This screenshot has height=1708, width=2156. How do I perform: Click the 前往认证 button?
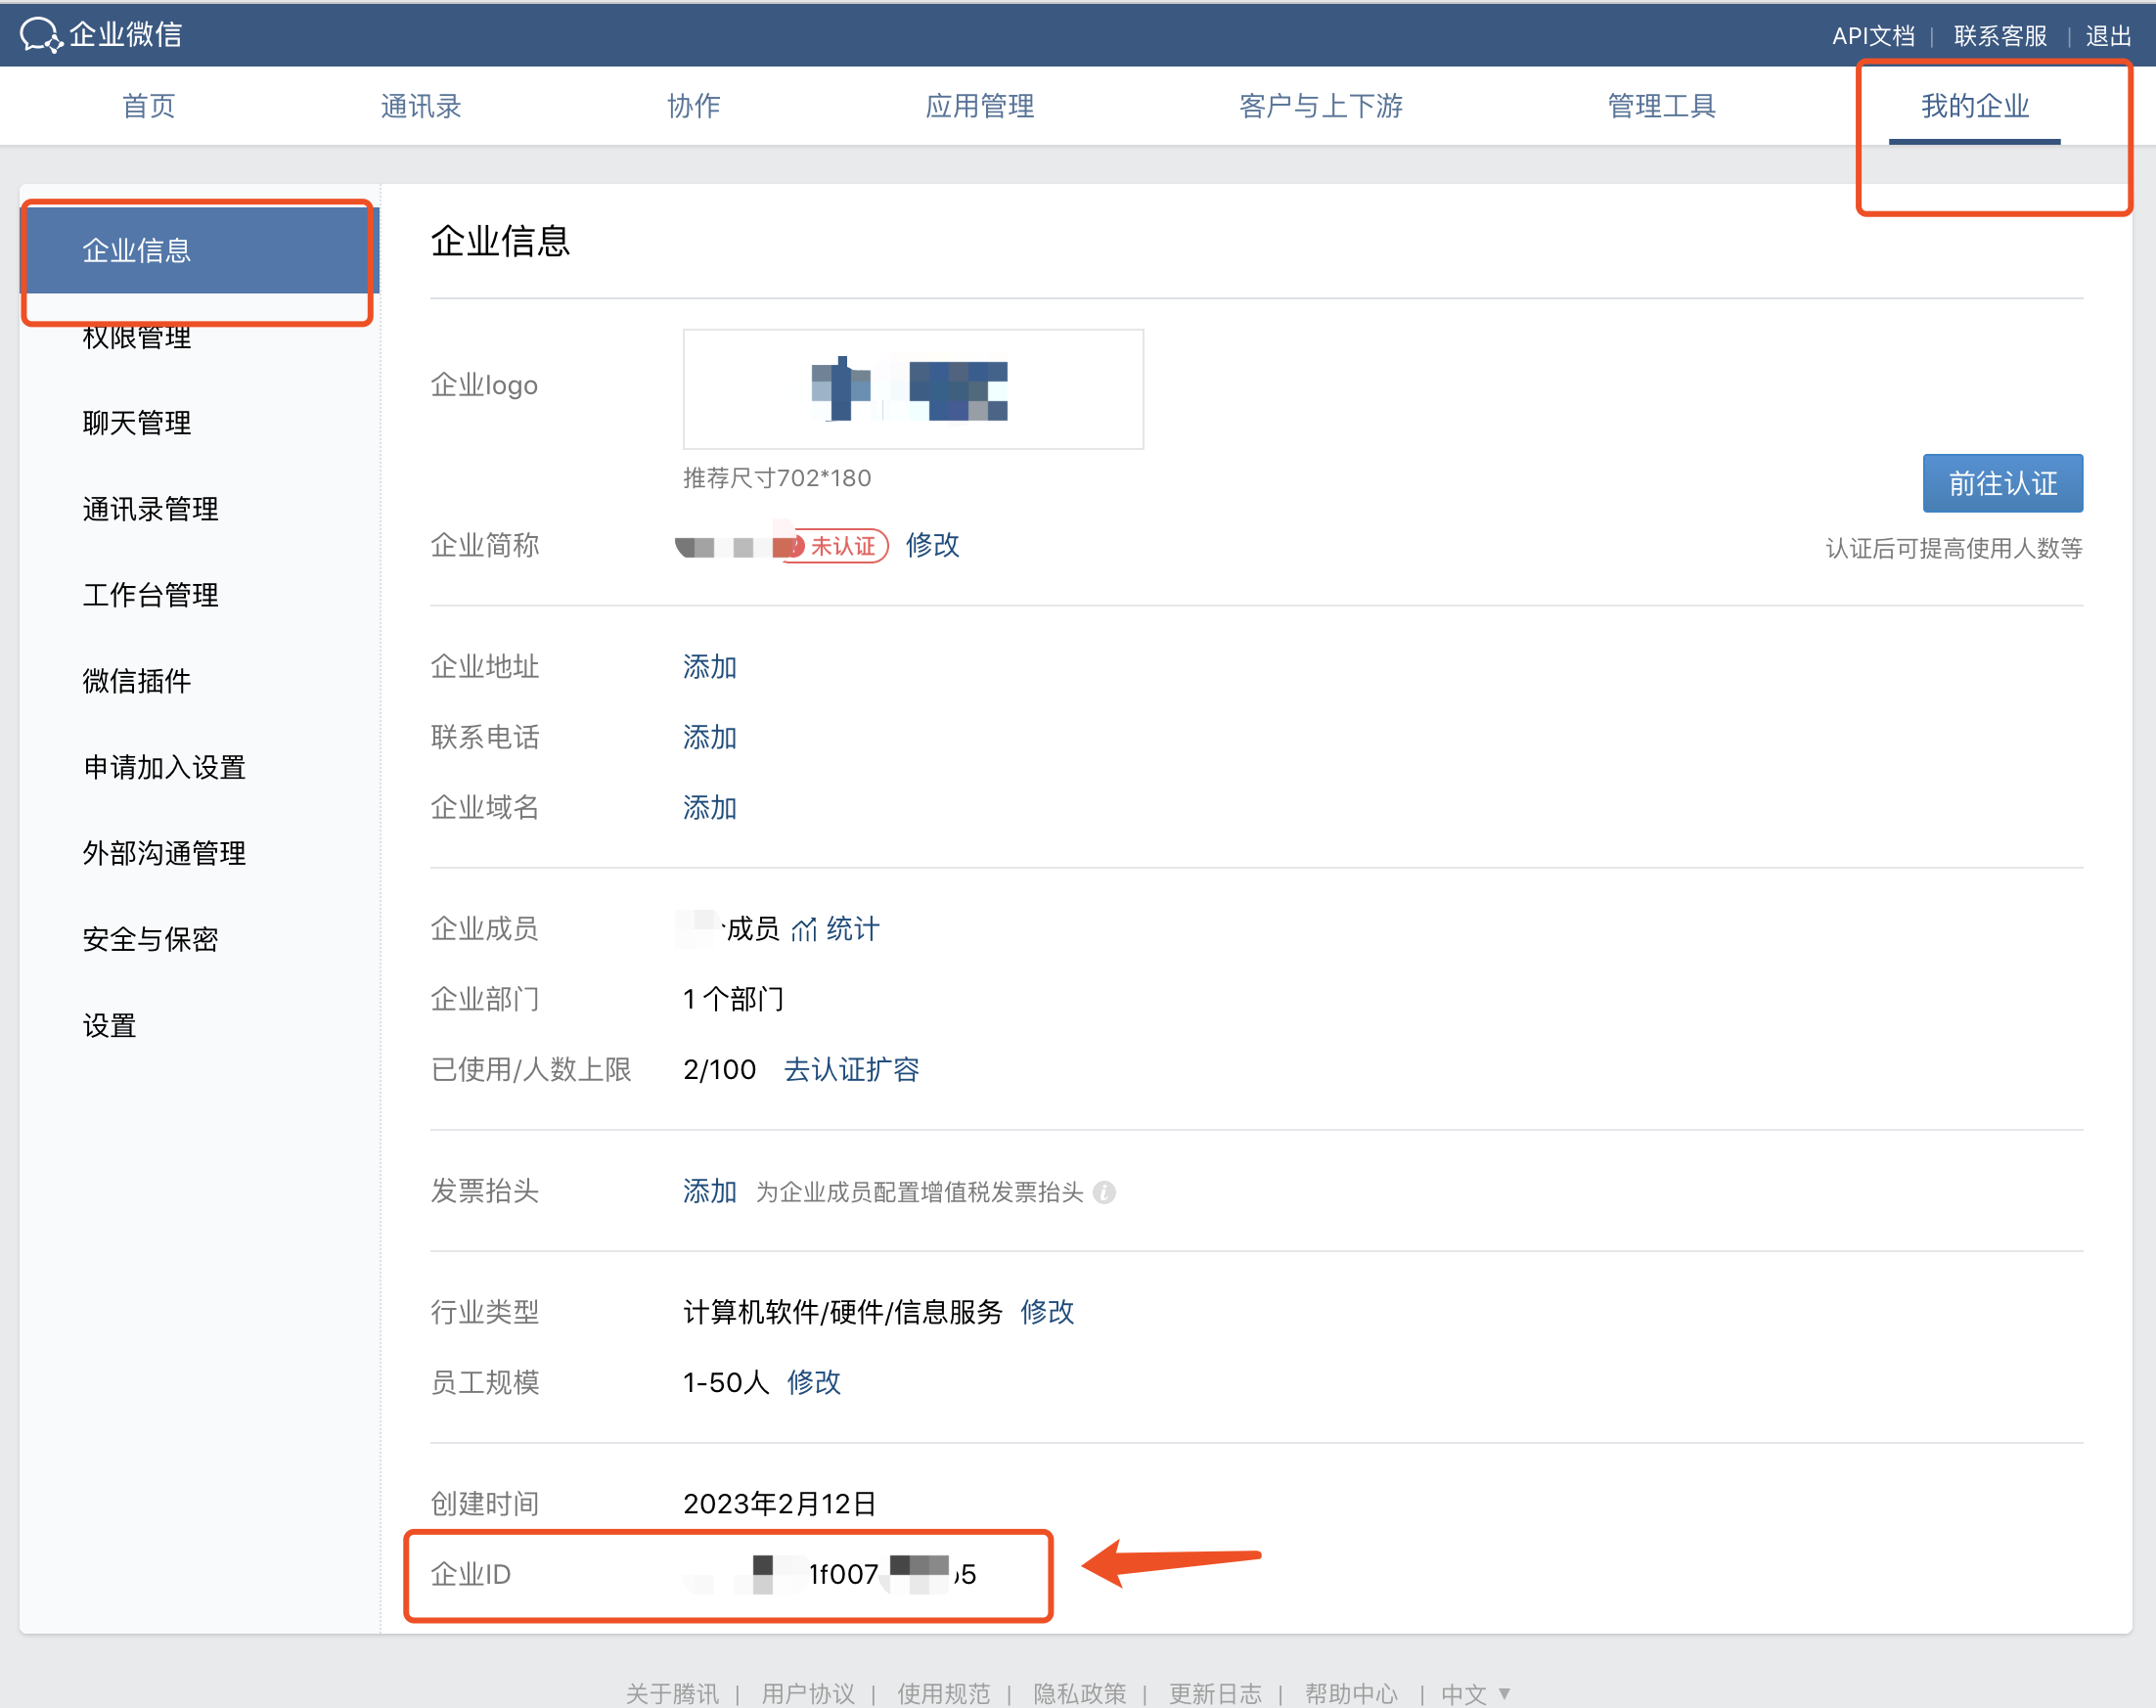(x=2002, y=484)
